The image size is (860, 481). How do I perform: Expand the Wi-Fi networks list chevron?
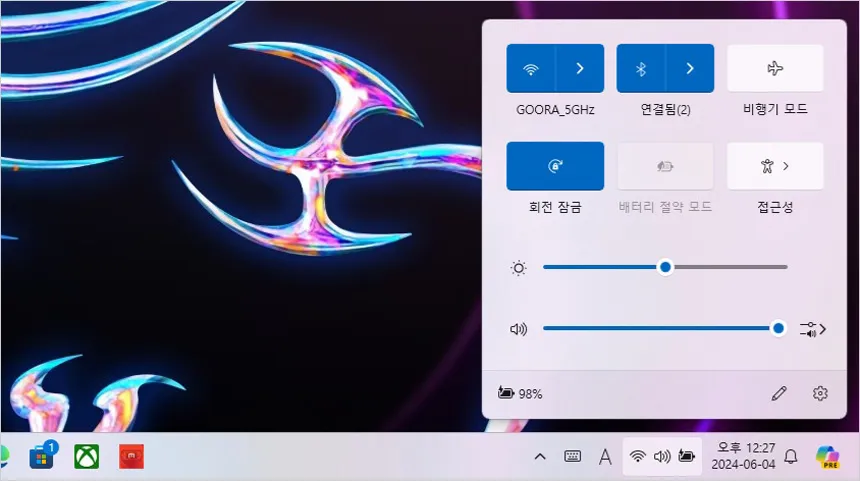click(x=580, y=69)
